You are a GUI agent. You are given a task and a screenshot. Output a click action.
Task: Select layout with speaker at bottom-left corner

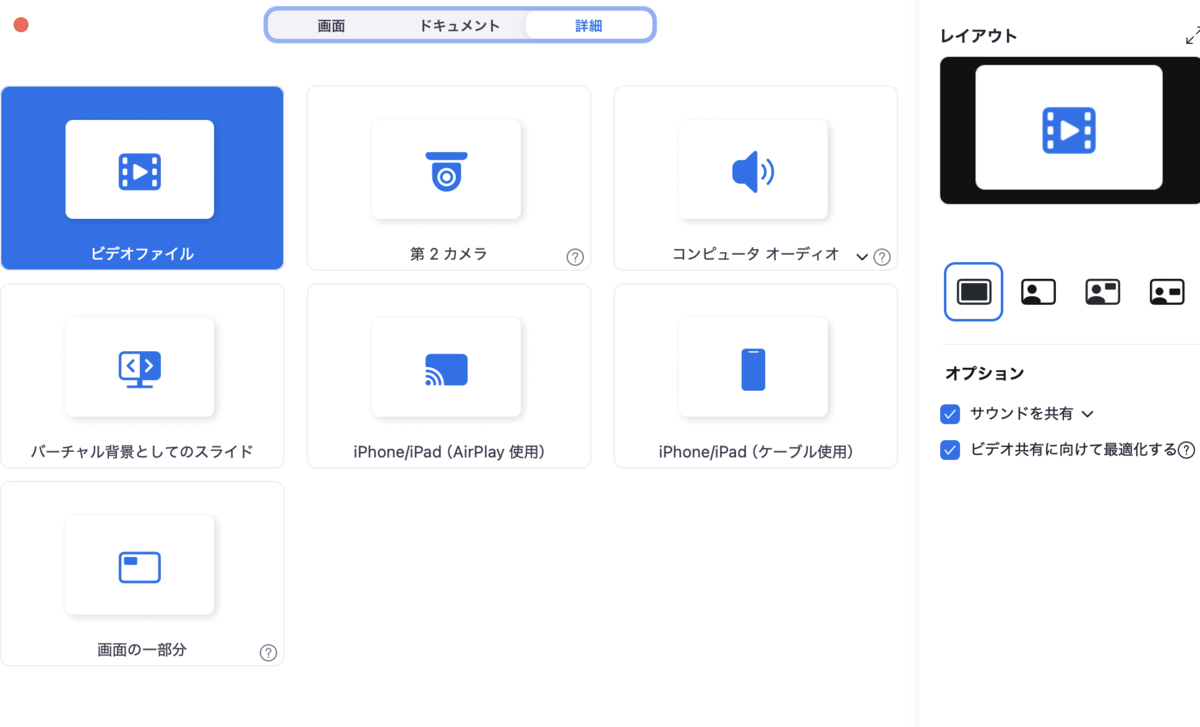[1038, 292]
